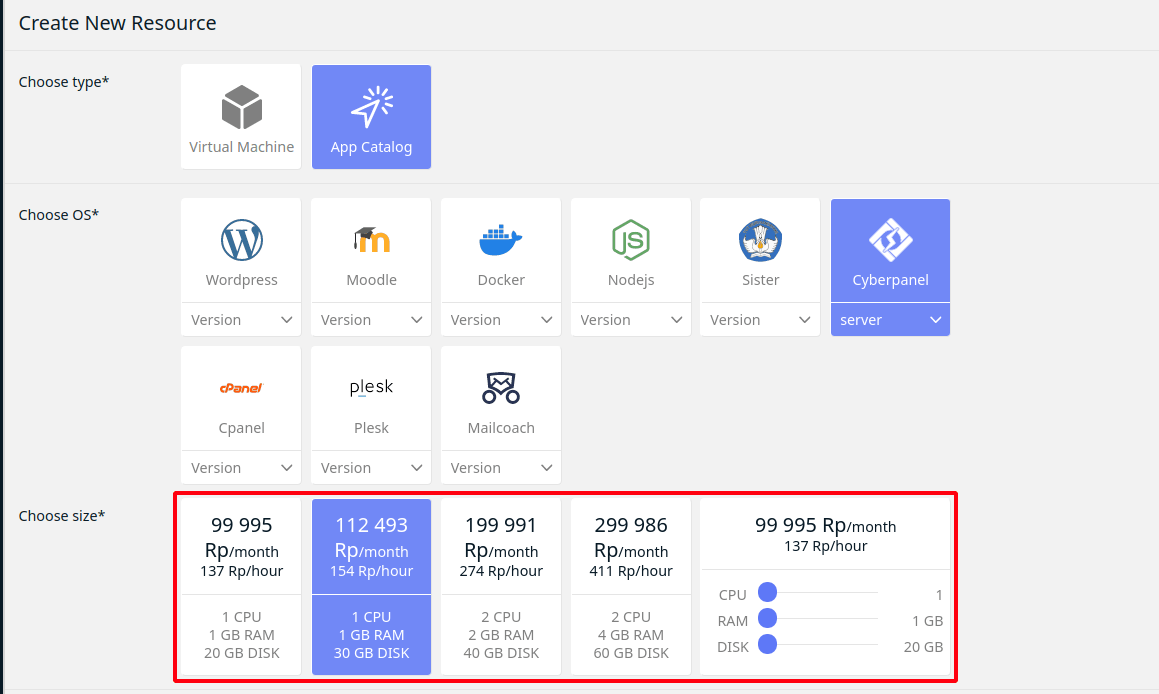Switch to the App Catalog type
This screenshot has width=1159, height=694.
pos(371,116)
